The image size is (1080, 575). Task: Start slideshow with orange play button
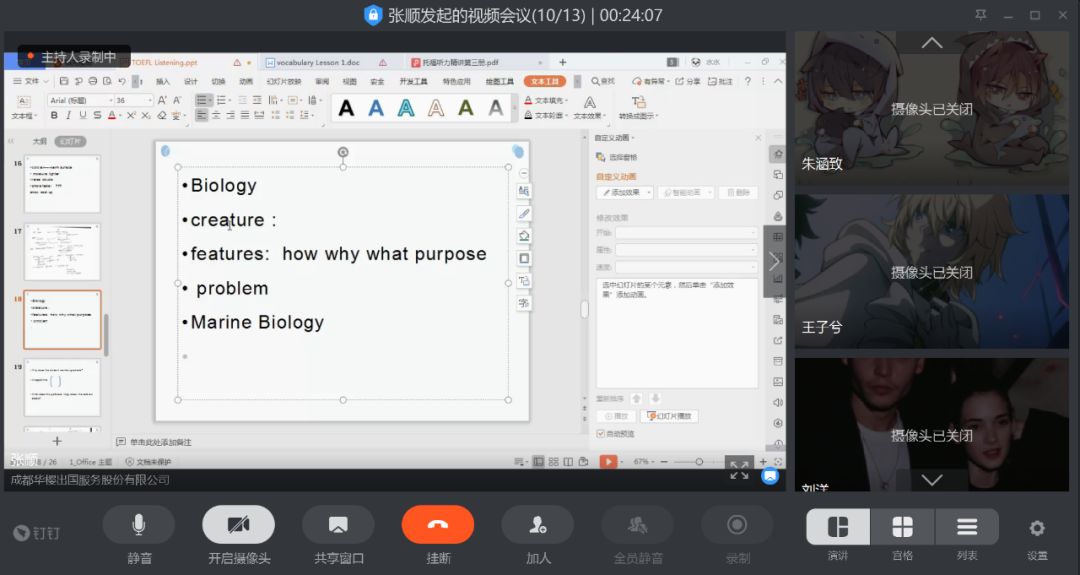[x=608, y=461]
